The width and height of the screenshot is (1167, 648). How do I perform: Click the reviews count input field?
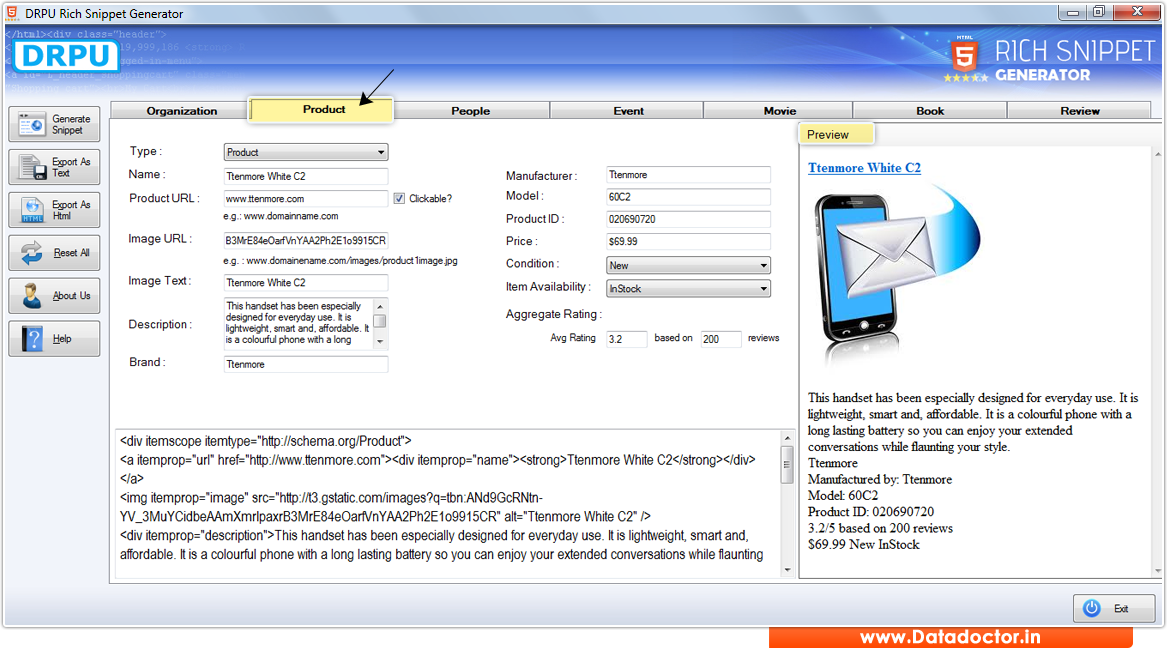pyautogui.click(x=721, y=339)
